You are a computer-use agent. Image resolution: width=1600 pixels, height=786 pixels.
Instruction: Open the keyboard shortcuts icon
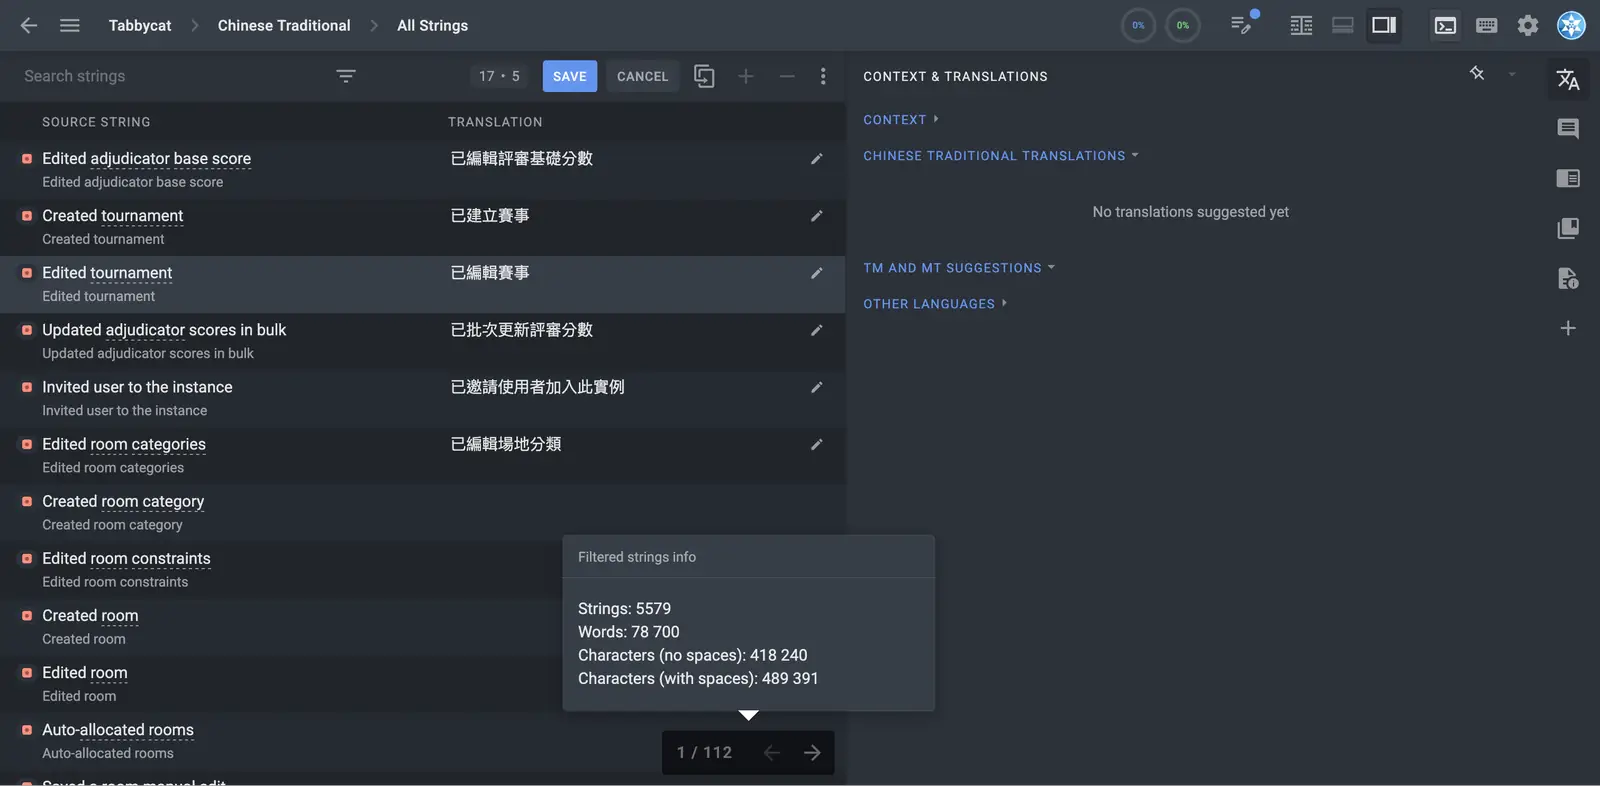pyautogui.click(x=1487, y=25)
